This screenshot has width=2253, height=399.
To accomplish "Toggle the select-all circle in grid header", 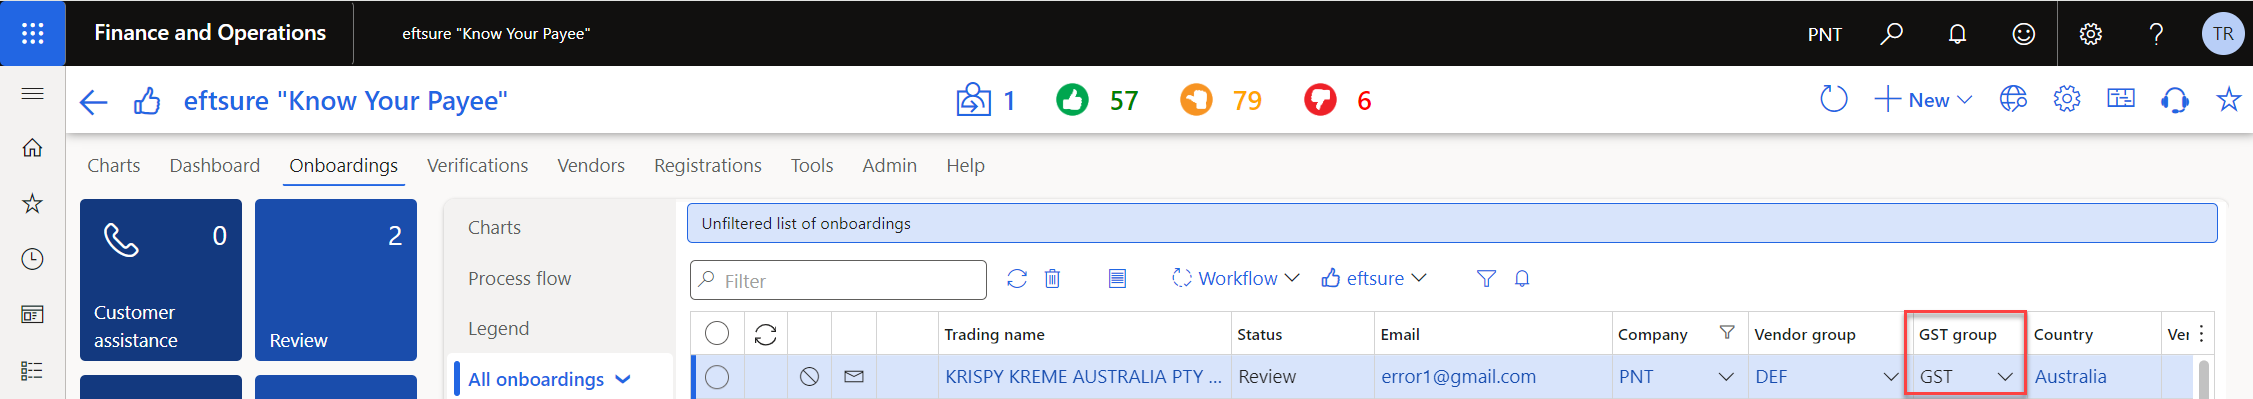I will (x=717, y=334).
